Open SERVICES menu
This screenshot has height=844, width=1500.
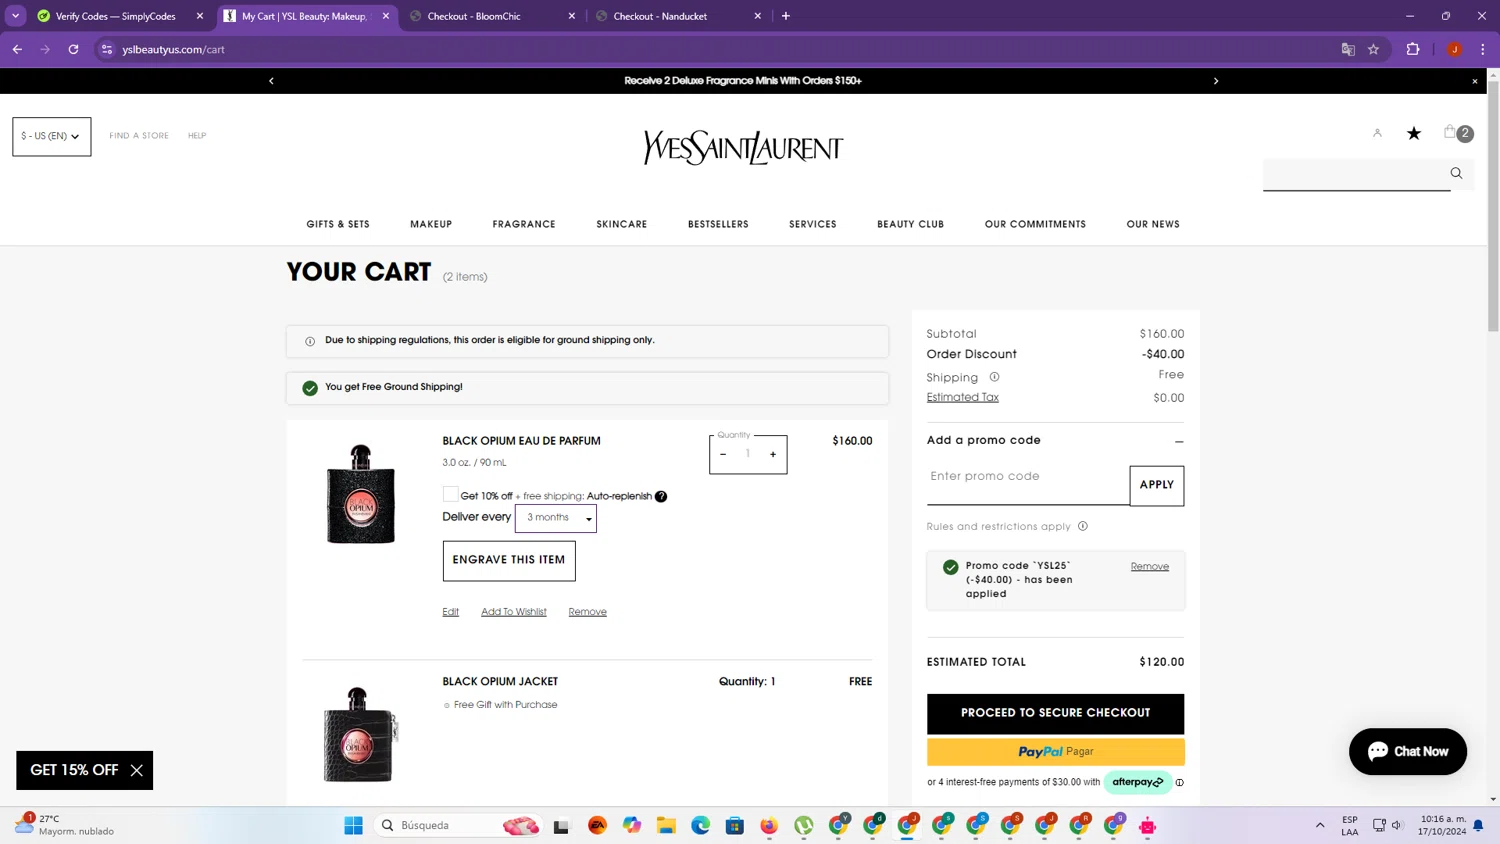point(813,224)
